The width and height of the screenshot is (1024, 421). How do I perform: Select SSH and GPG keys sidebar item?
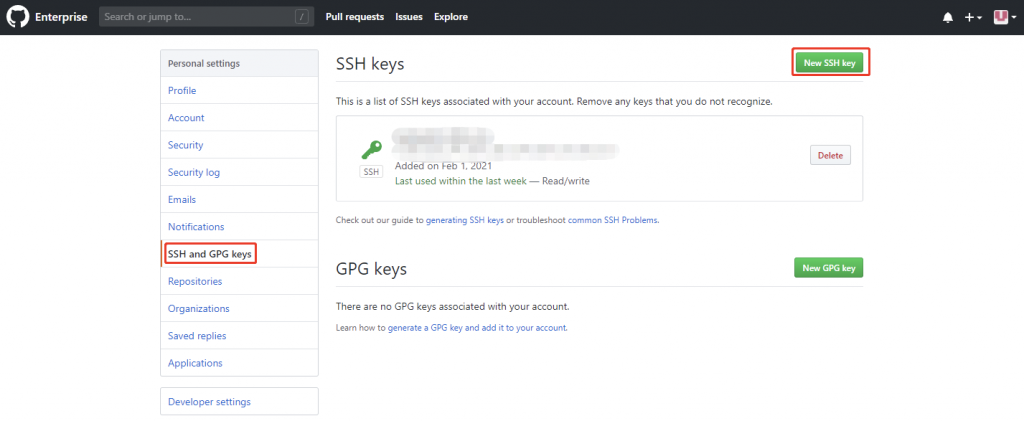(210, 254)
